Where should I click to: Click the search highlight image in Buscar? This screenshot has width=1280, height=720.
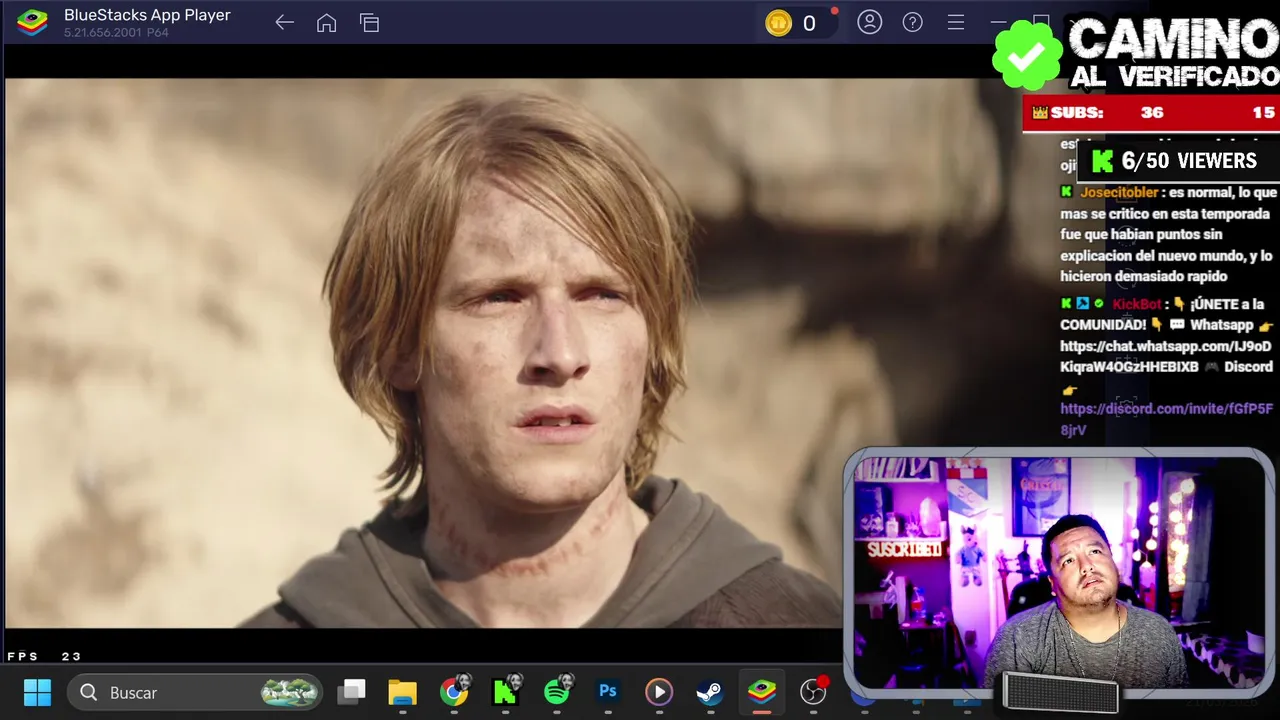pyautogui.click(x=289, y=692)
